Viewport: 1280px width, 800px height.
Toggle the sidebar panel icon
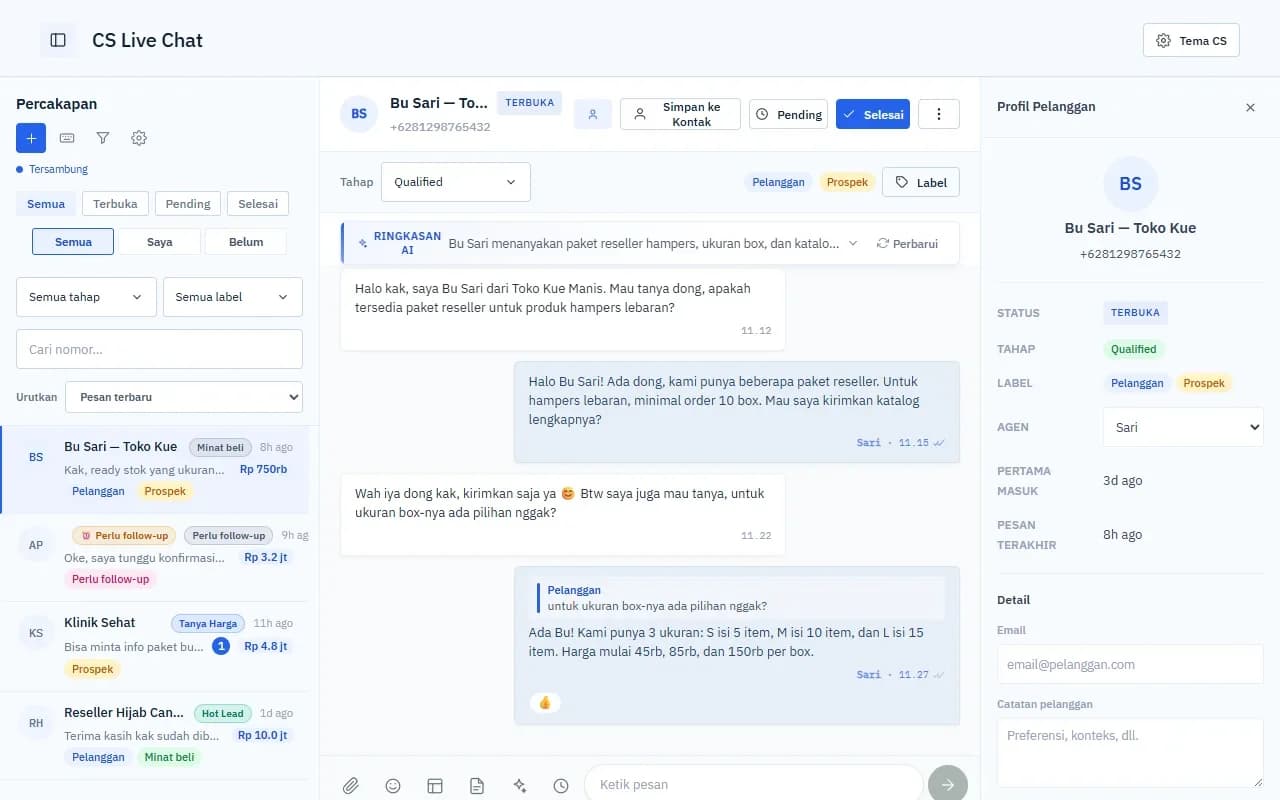click(58, 40)
